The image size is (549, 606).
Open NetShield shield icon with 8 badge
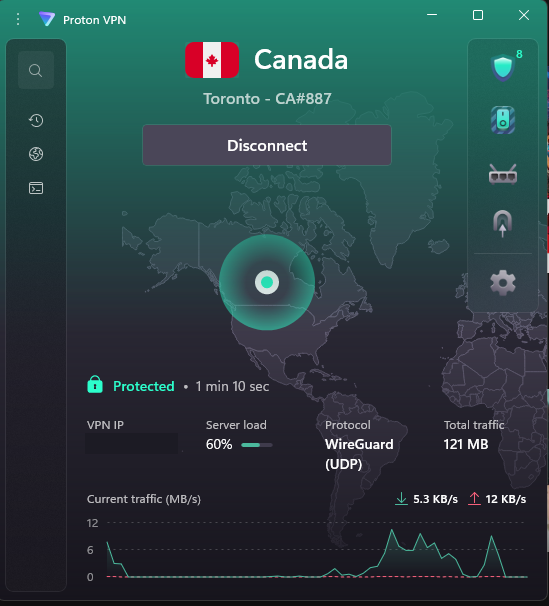[x=503, y=68]
